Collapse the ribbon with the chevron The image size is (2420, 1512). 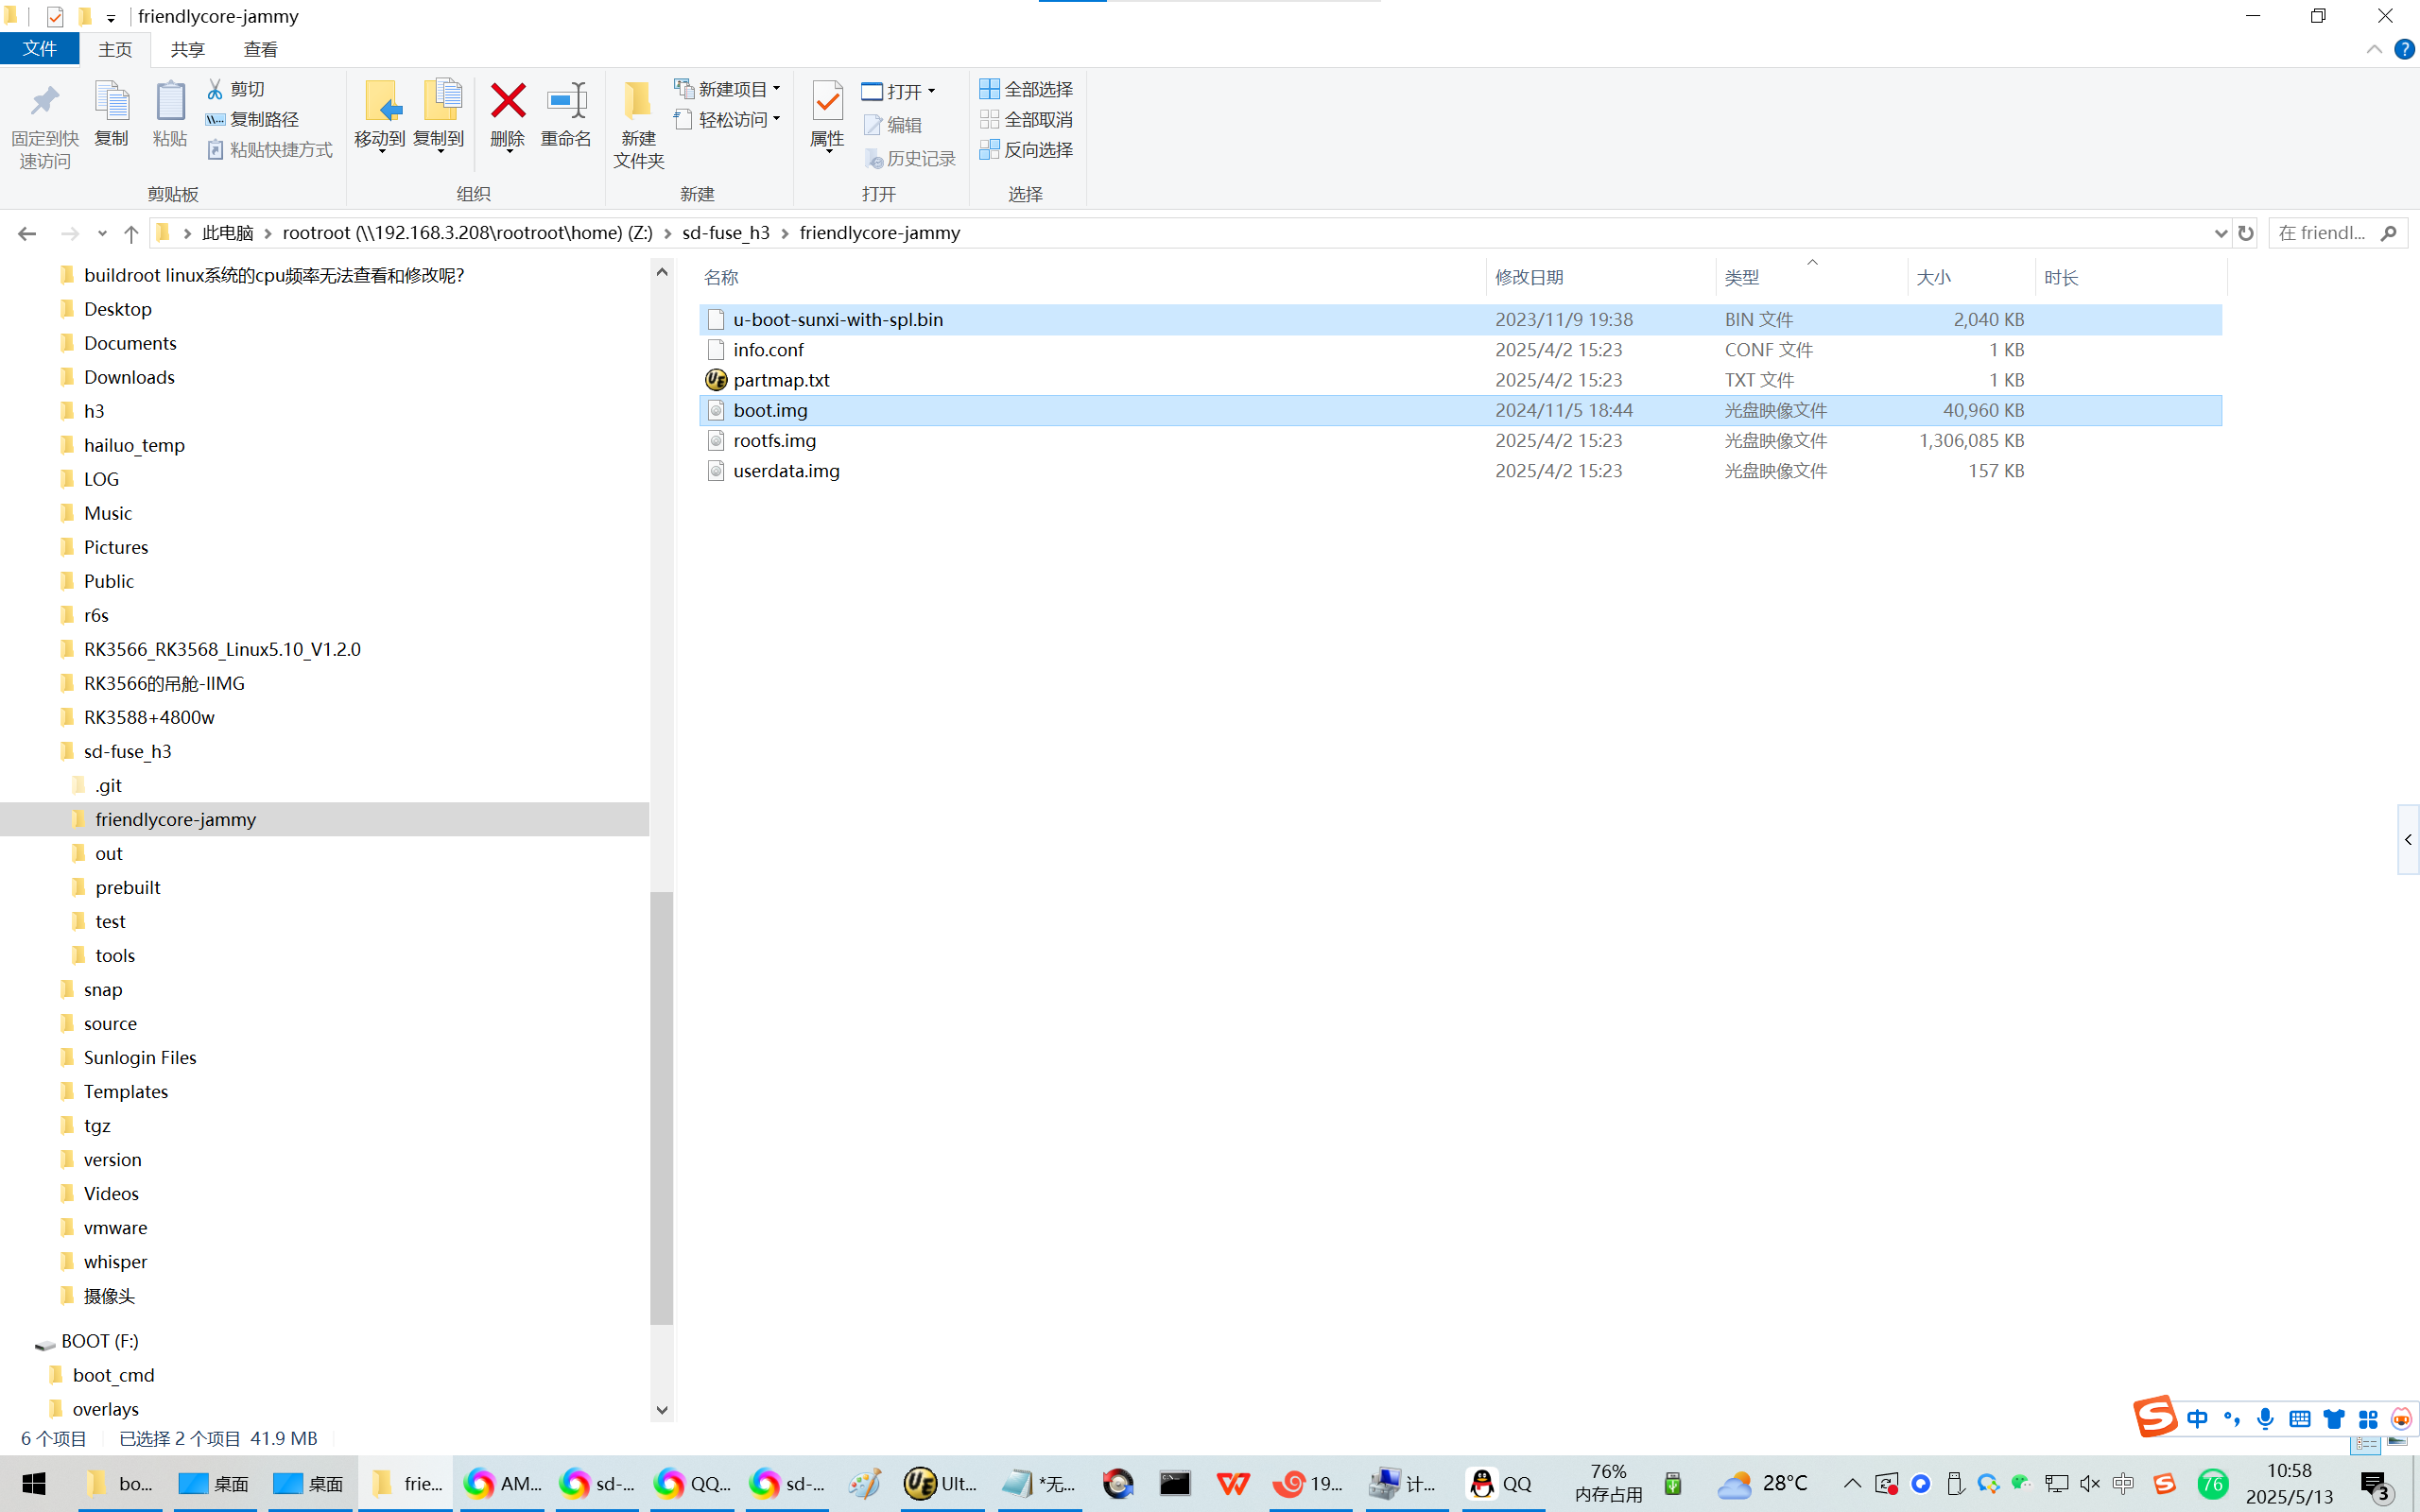click(2374, 49)
